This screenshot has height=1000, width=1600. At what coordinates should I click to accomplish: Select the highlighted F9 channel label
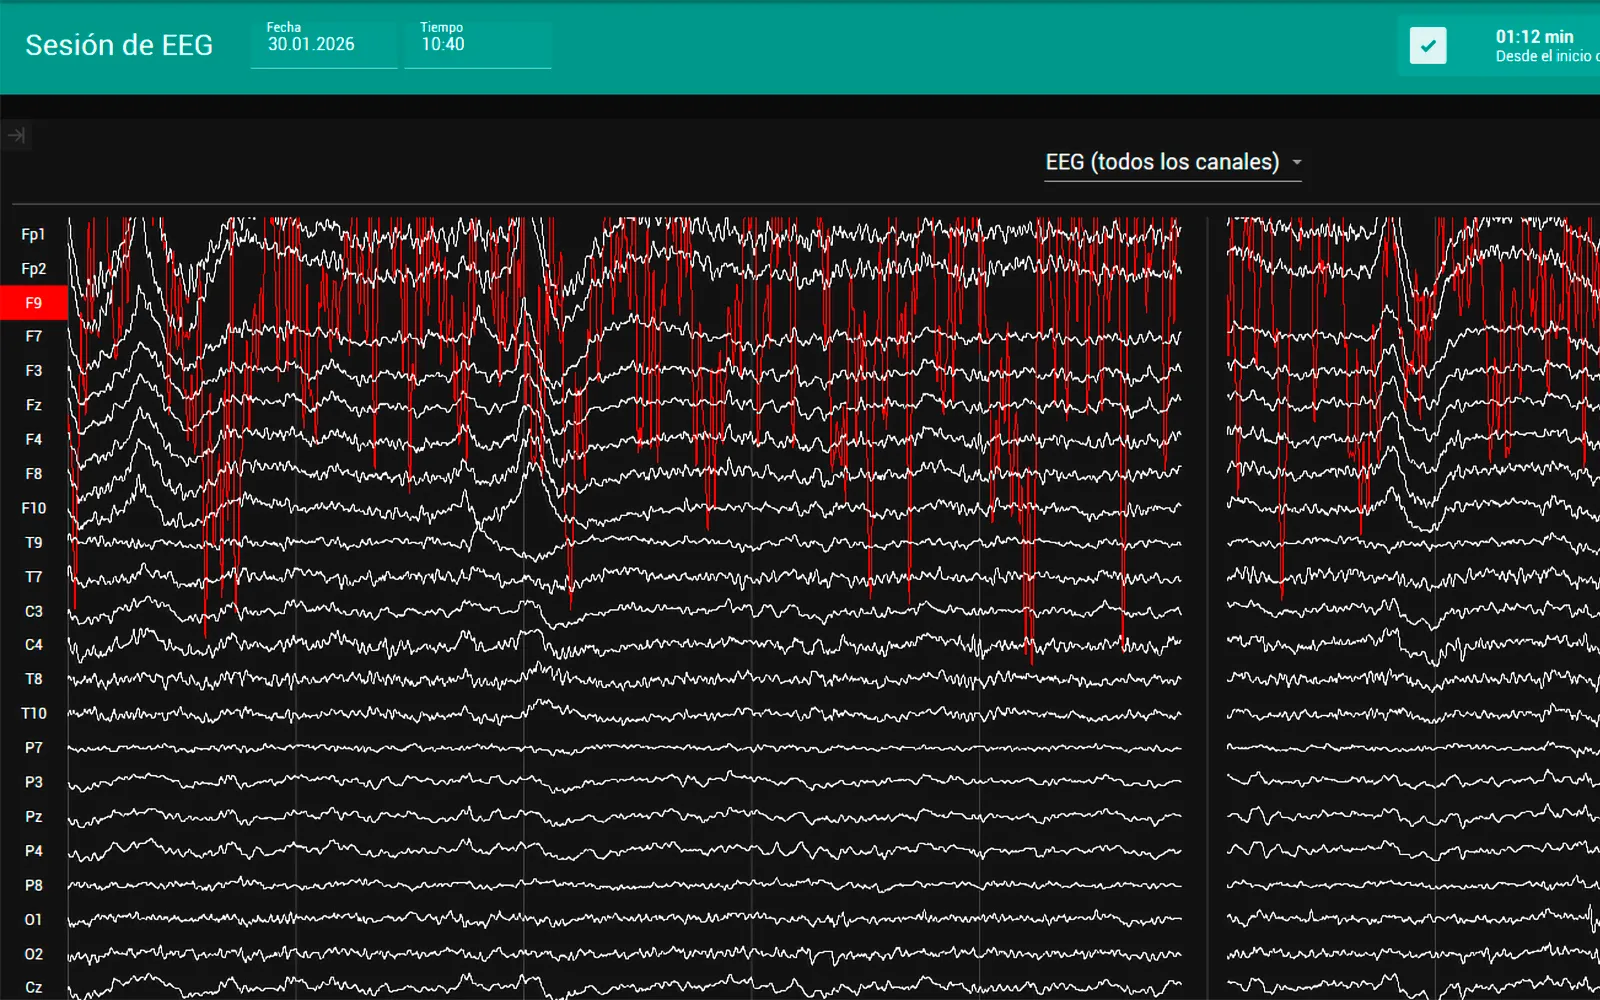[x=34, y=303]
